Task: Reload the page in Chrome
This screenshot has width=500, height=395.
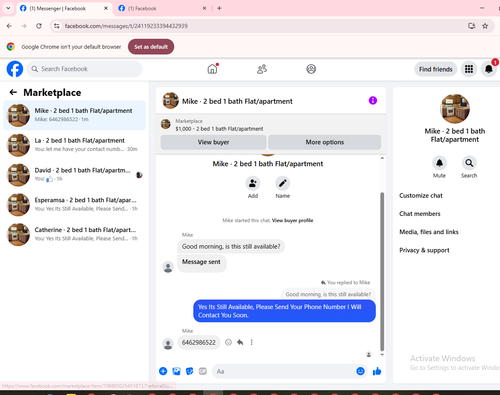Action: pyautogui.click(x=39, y=26)
